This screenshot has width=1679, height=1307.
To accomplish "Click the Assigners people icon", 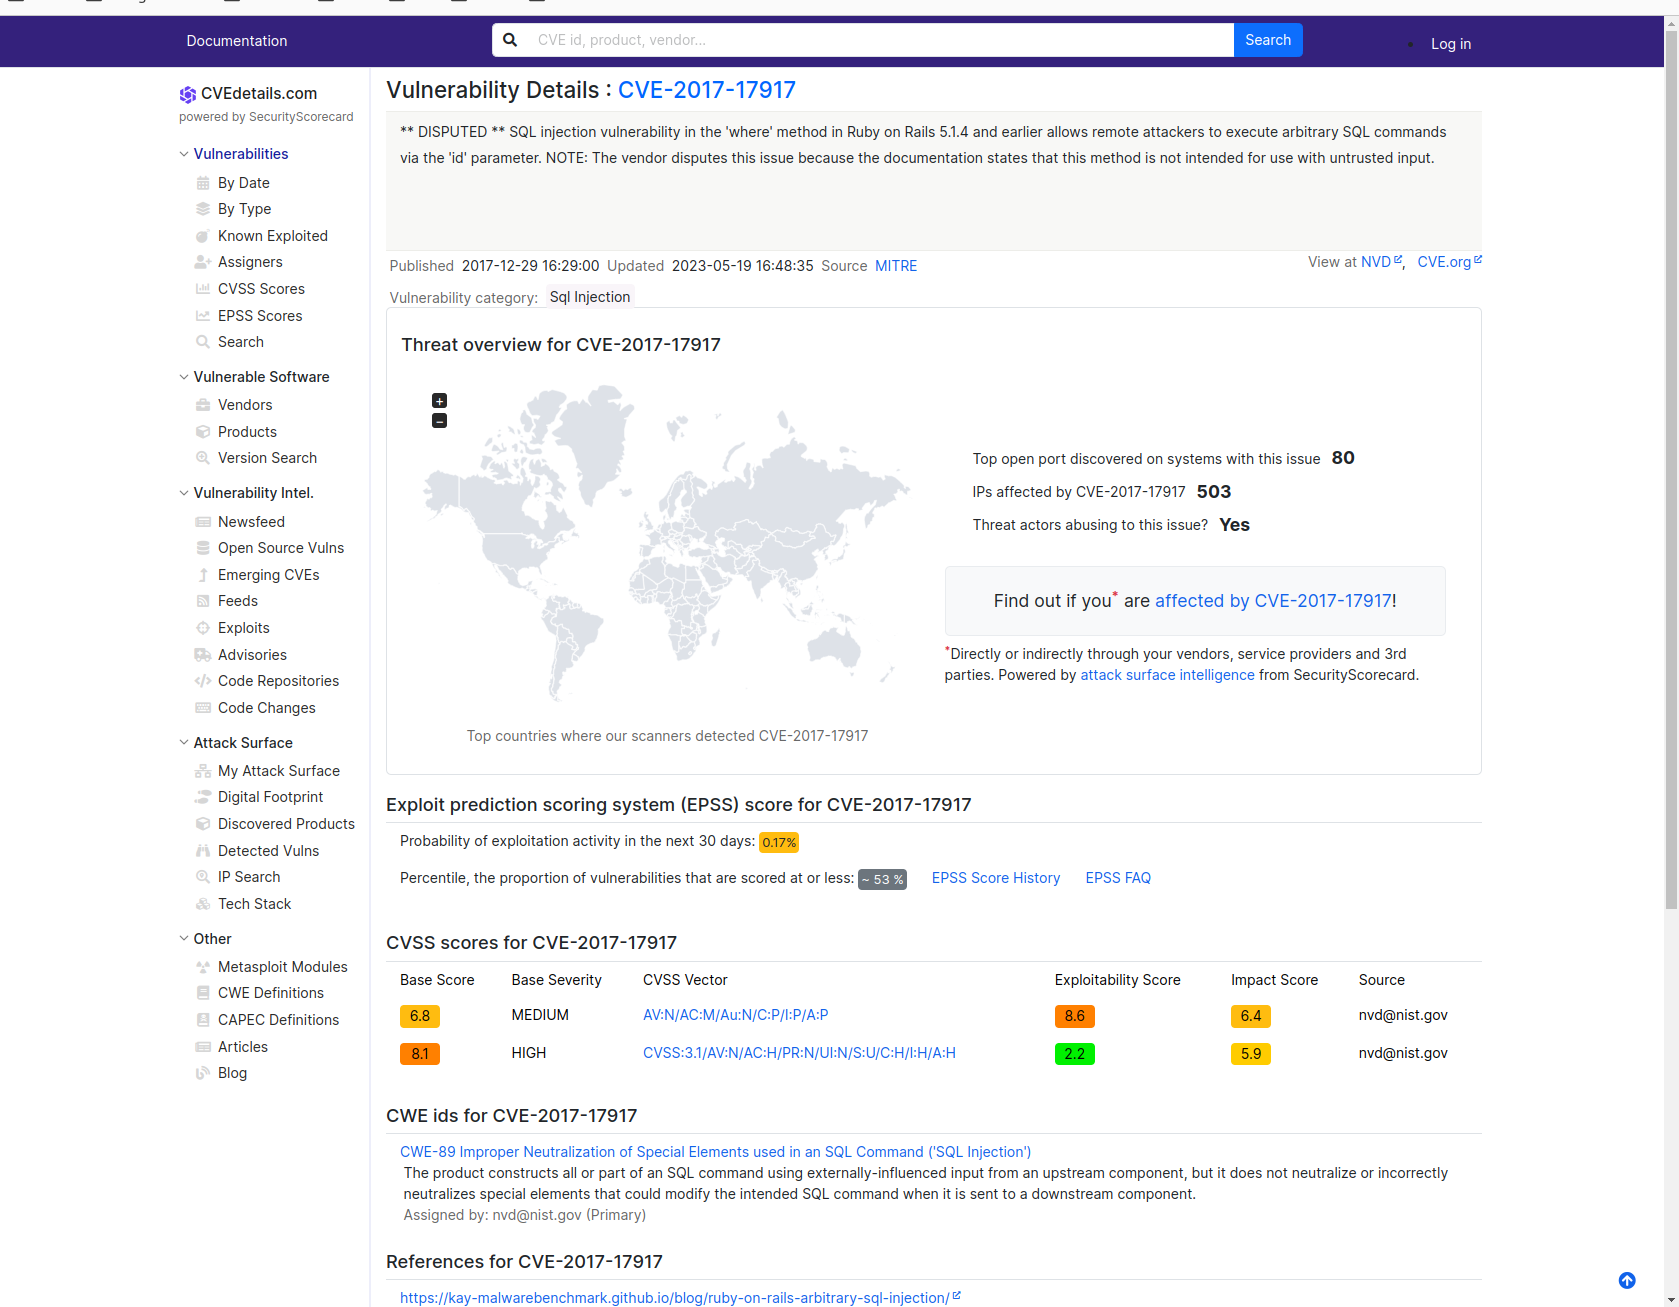I will coord(203,262).
